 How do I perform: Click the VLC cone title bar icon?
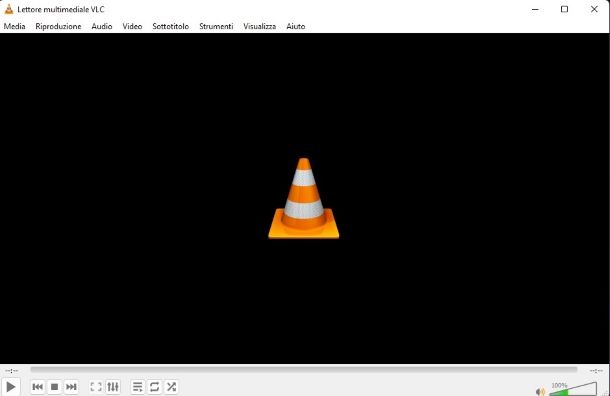point(9,9)
